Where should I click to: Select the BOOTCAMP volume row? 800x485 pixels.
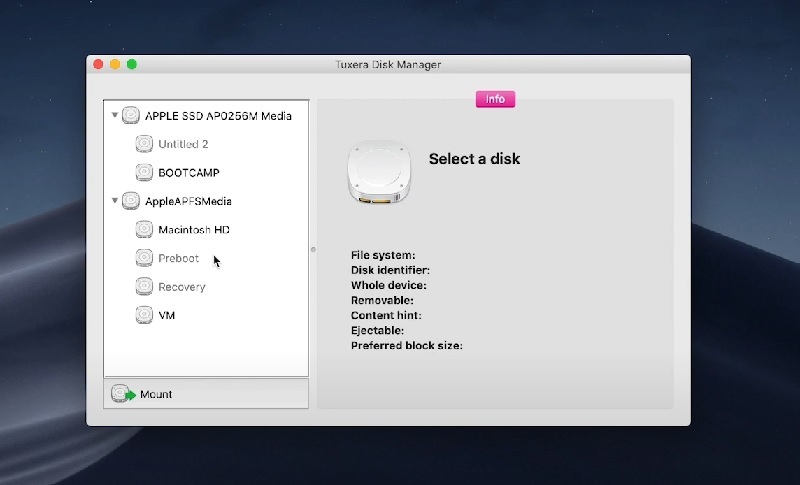(206, 172)
